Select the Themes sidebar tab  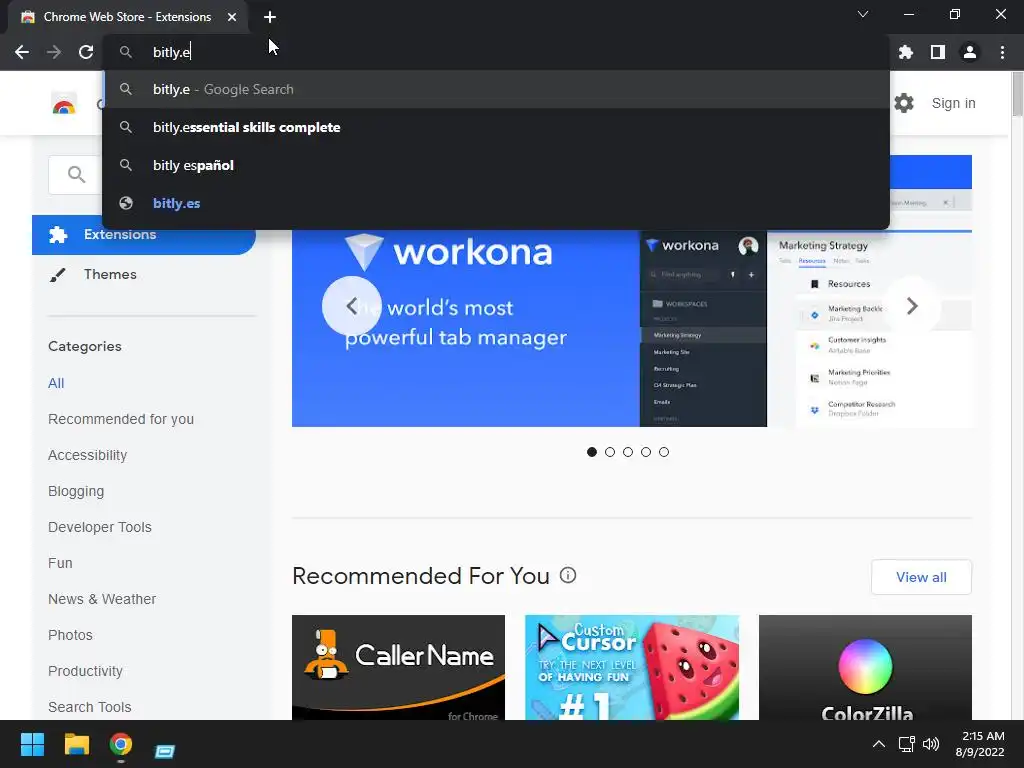click(144, 274)
